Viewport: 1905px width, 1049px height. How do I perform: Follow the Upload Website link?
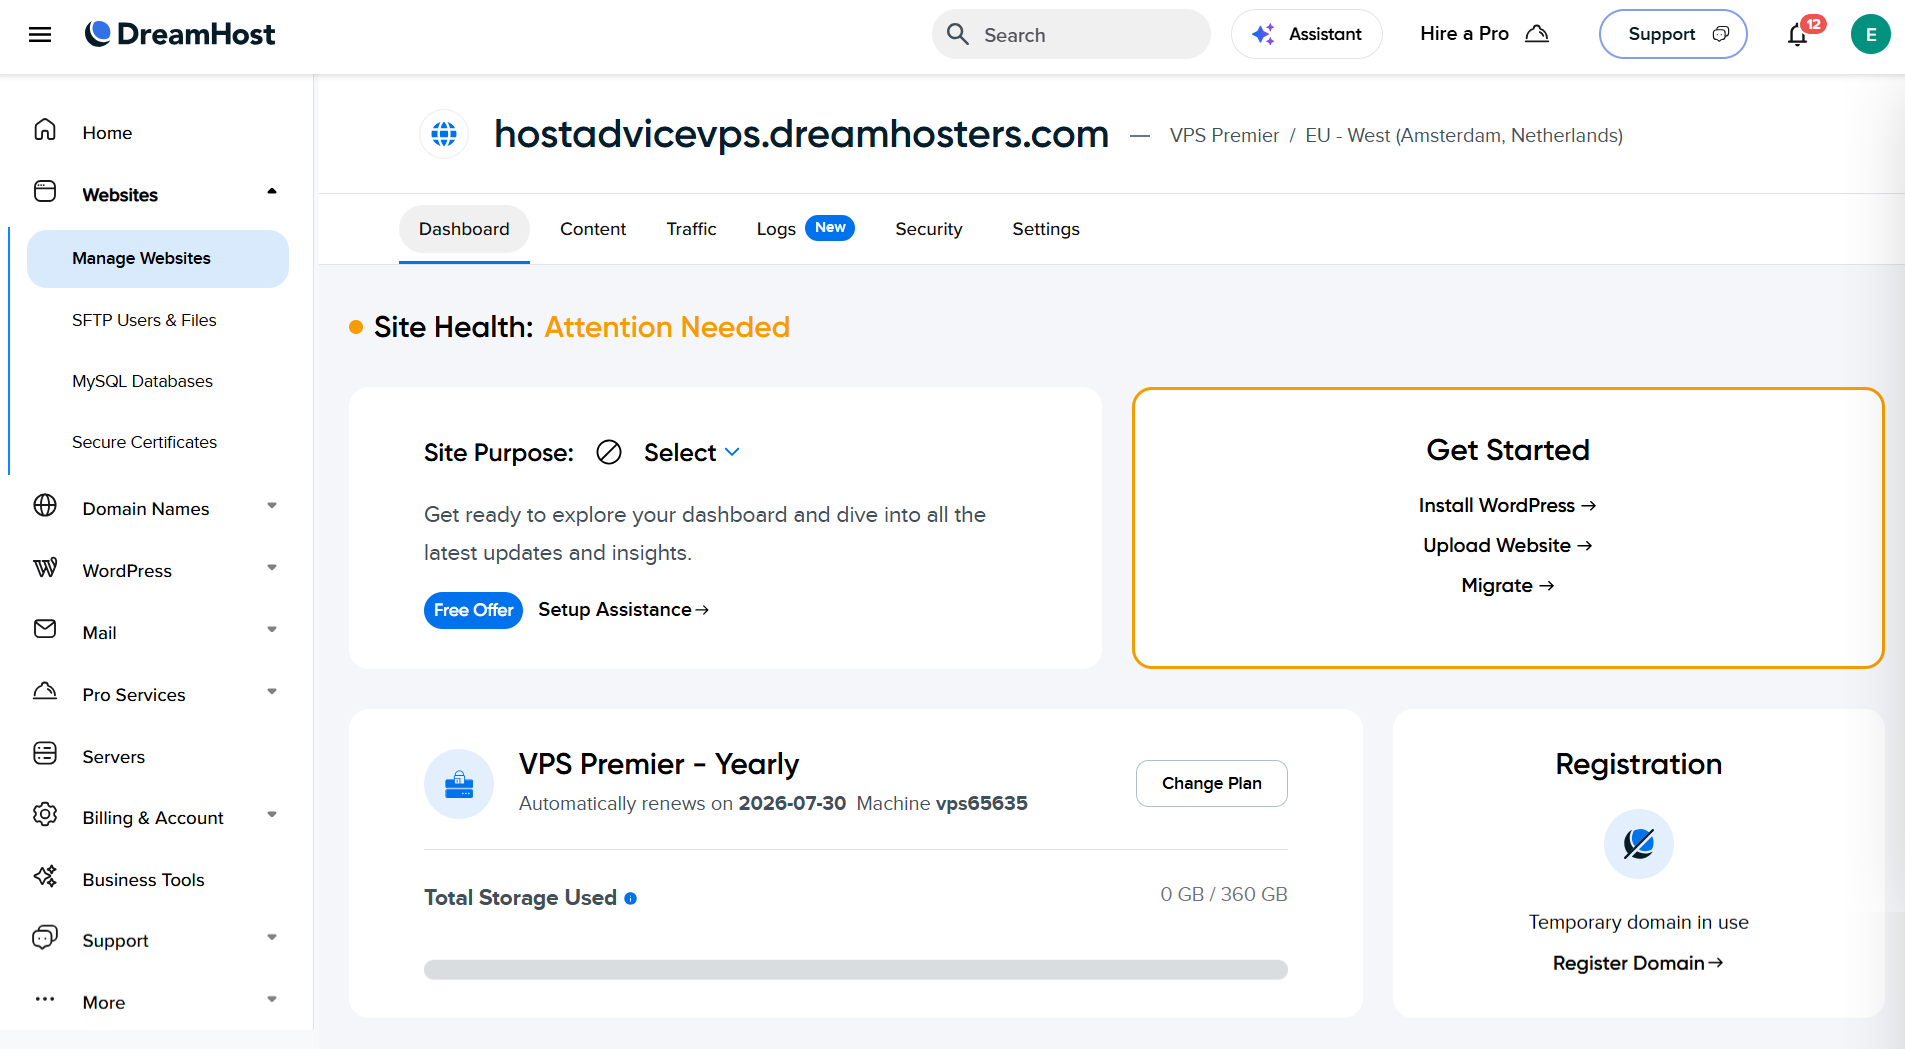(1507, 545)
